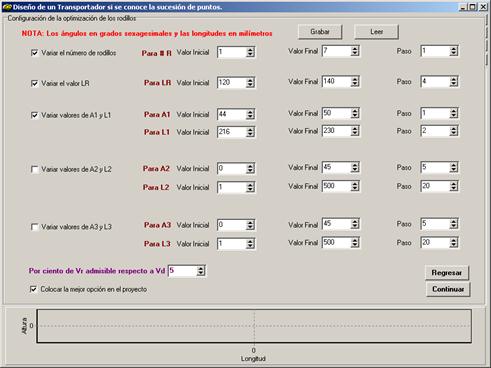Screen dimensions: 491x368
Task: Step the Para A1 Valor Inicial spinner
Action: pyautogui.click(x=250, y=114)
